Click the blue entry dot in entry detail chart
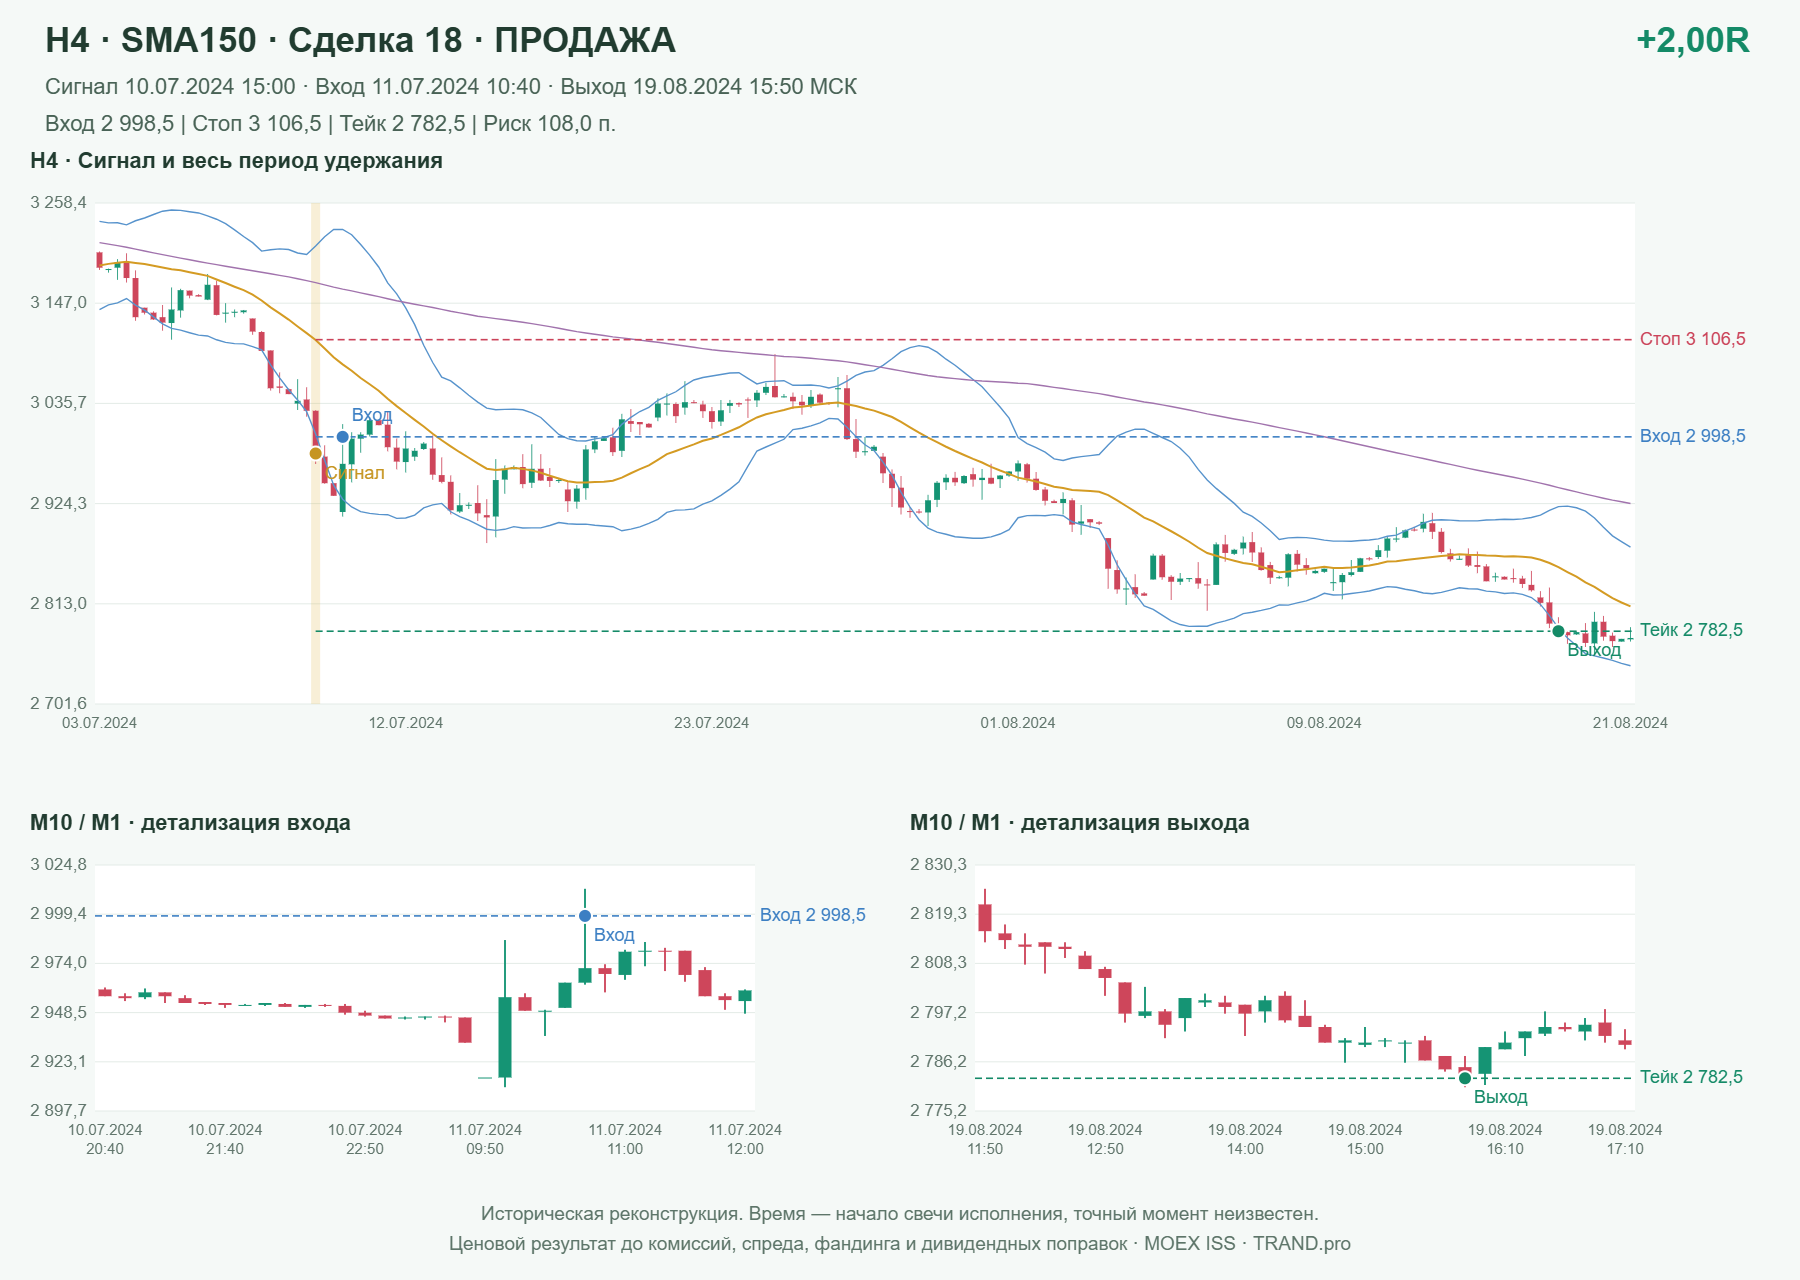 pyautogui.click(x=585, y=916)
